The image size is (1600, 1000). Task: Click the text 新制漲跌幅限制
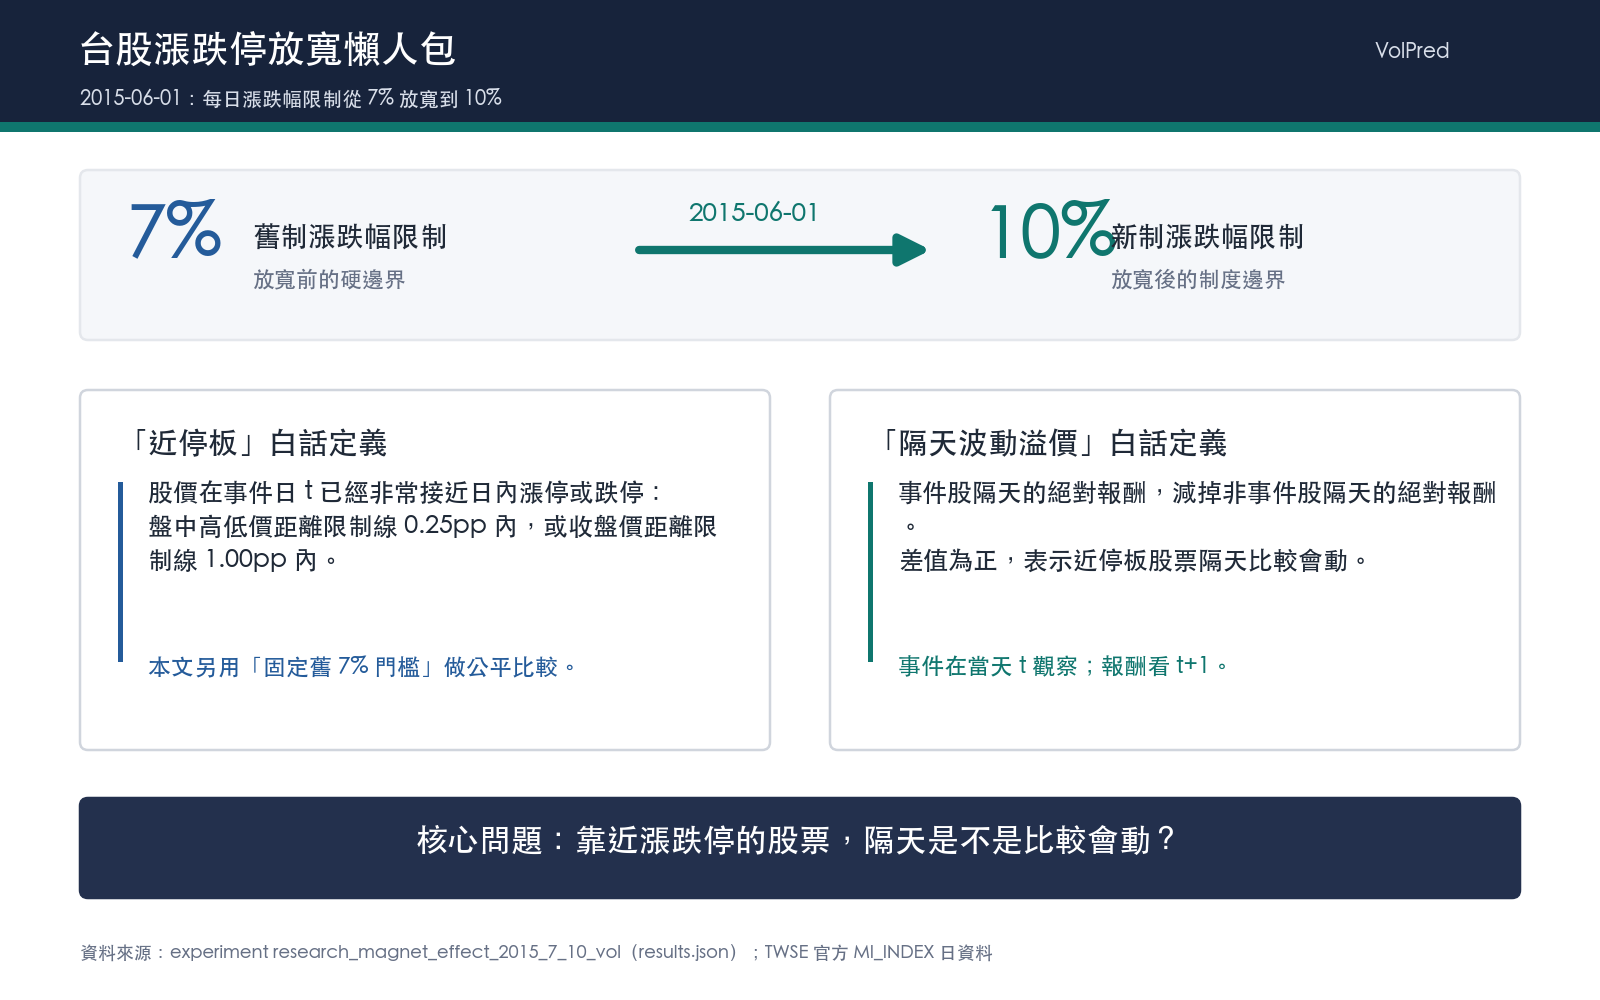click(x=1207, y=237)
